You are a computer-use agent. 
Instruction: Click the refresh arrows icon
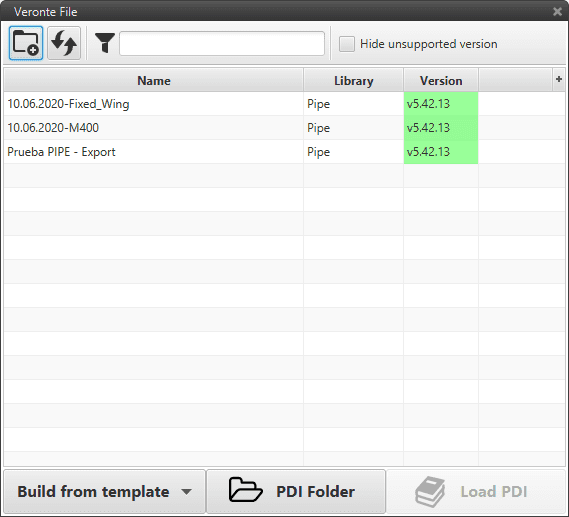coord(64,43)
